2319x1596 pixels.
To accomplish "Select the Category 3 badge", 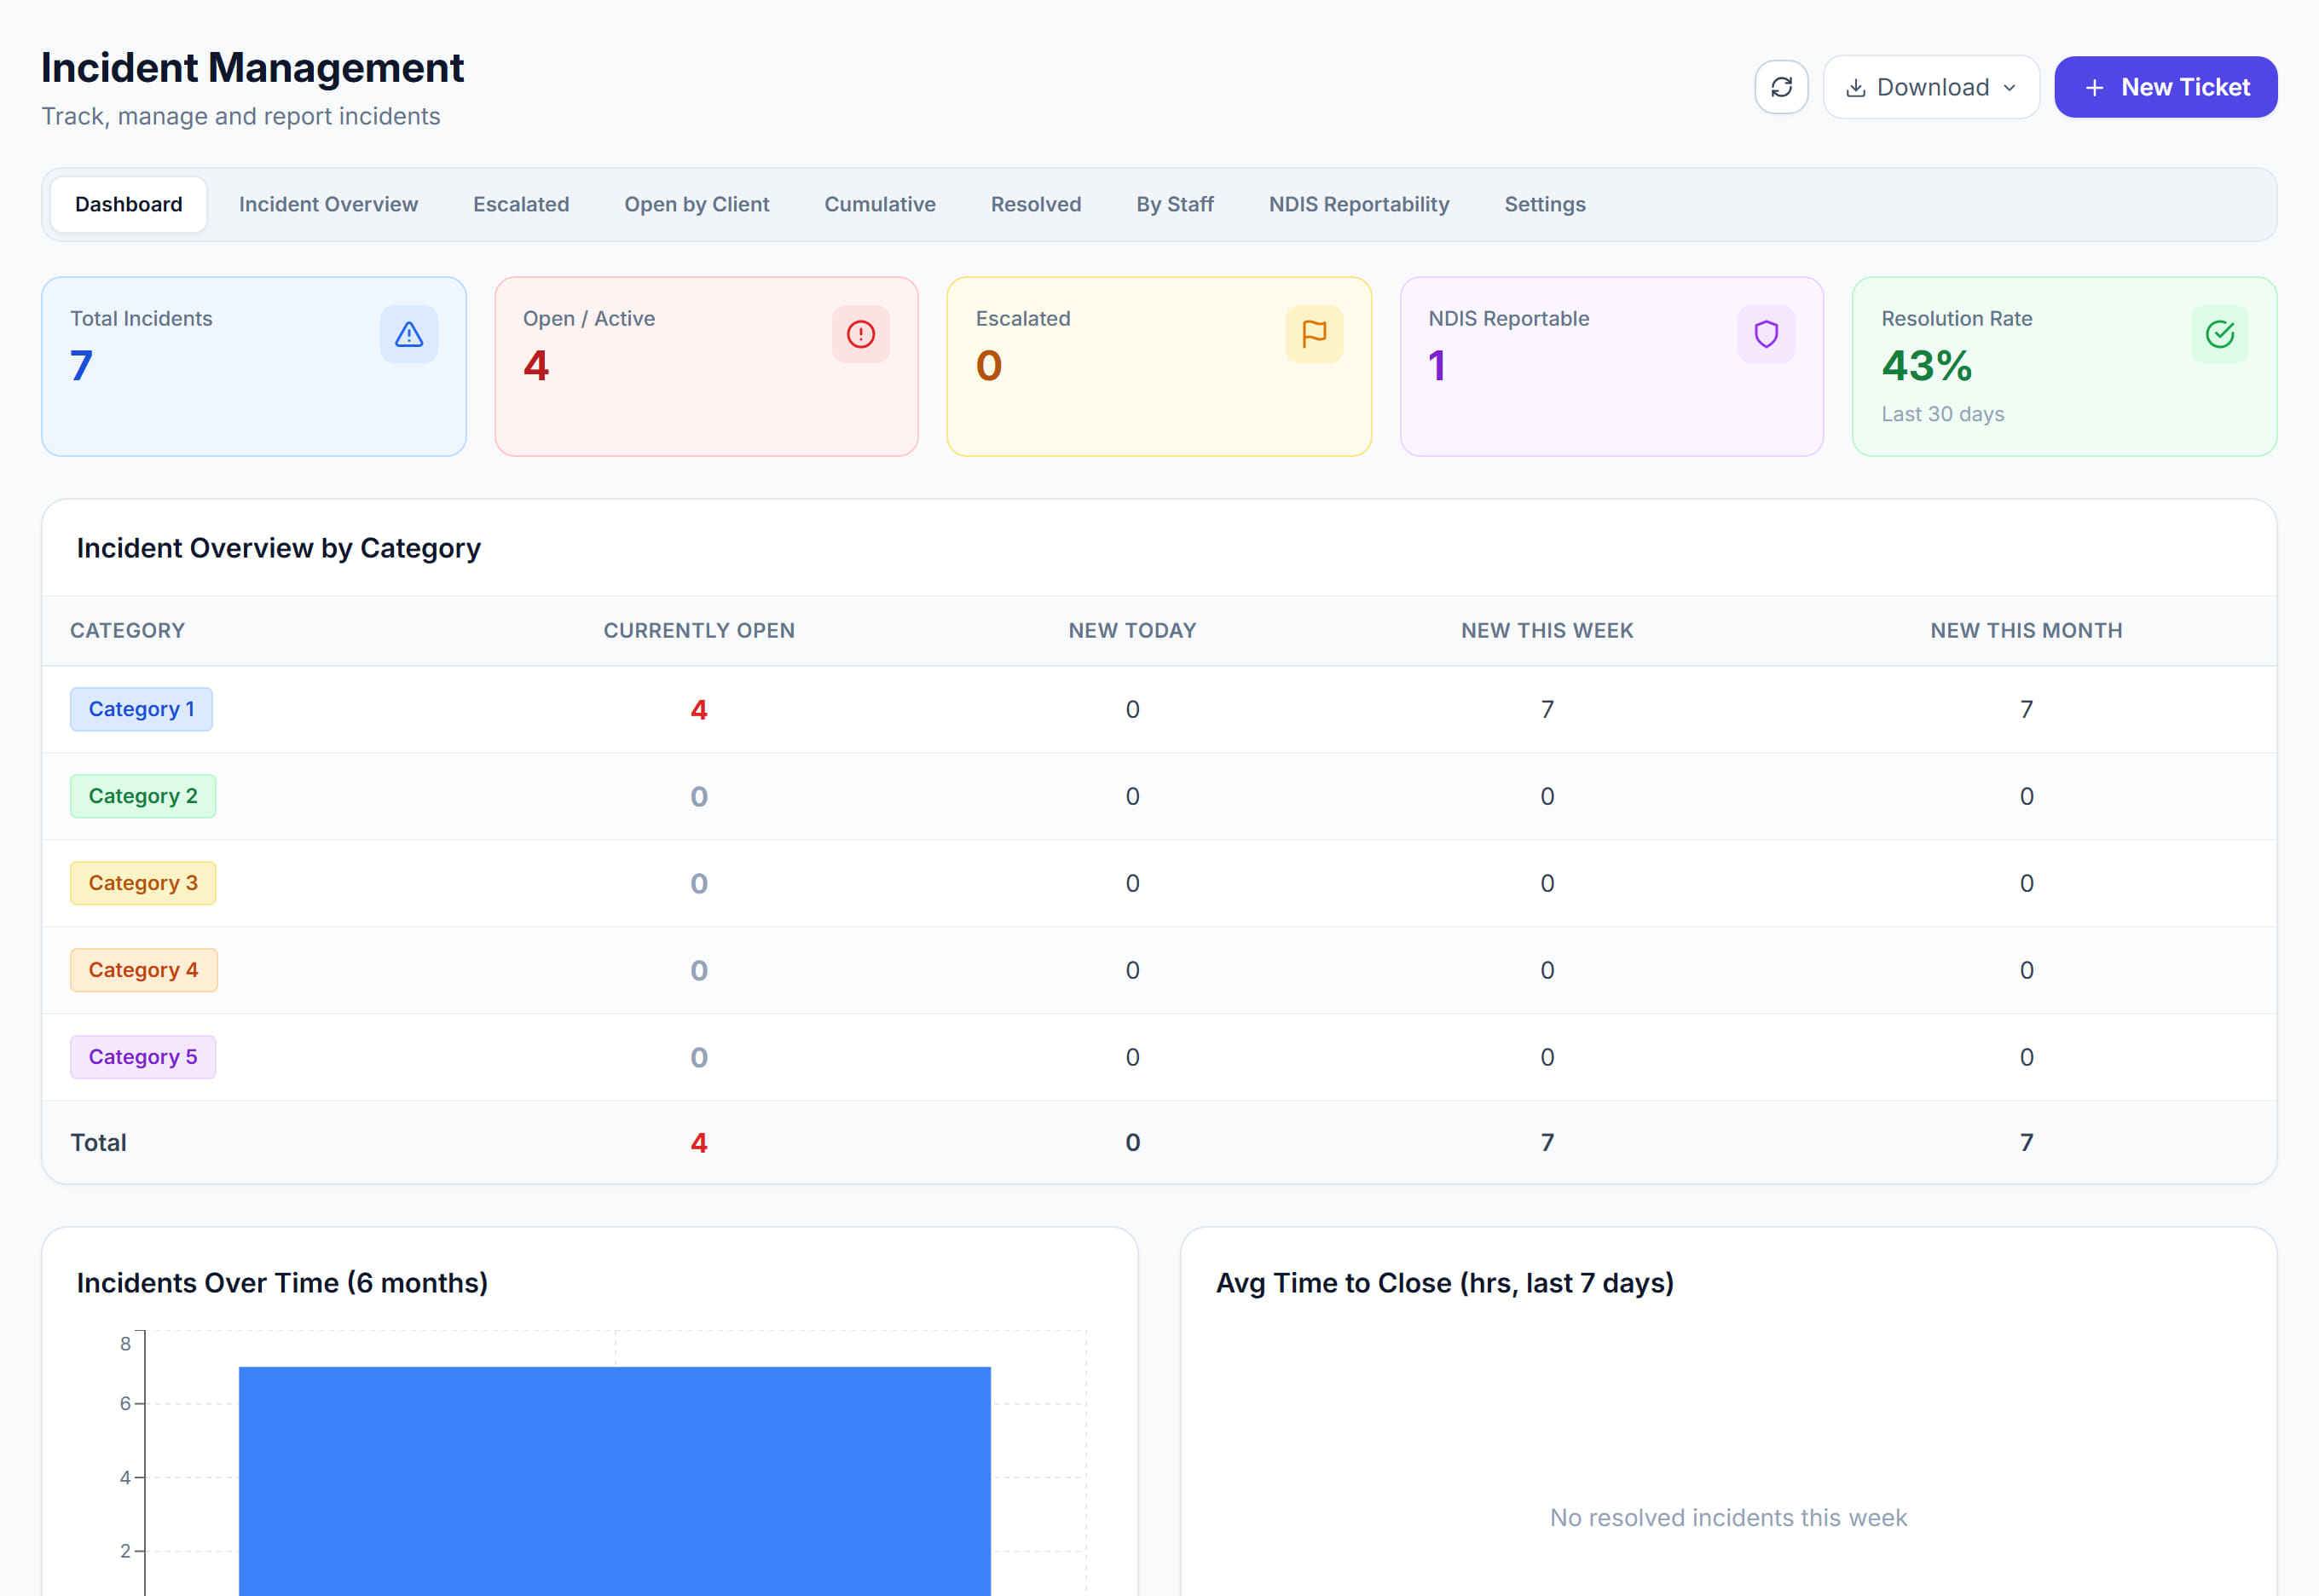I will [143, 883].
